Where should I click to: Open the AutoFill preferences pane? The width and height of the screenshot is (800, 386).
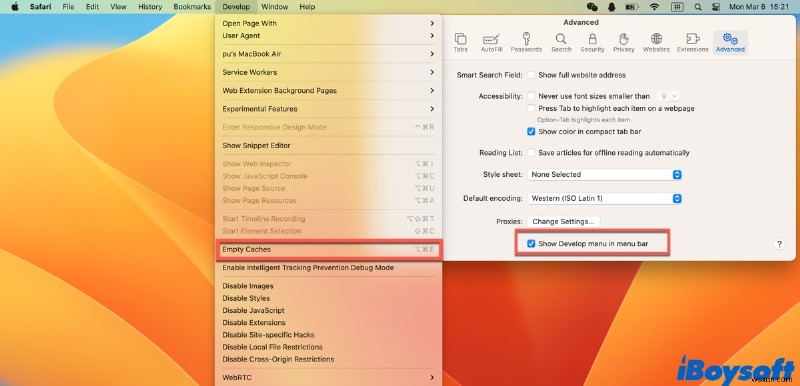click(491, 43)
